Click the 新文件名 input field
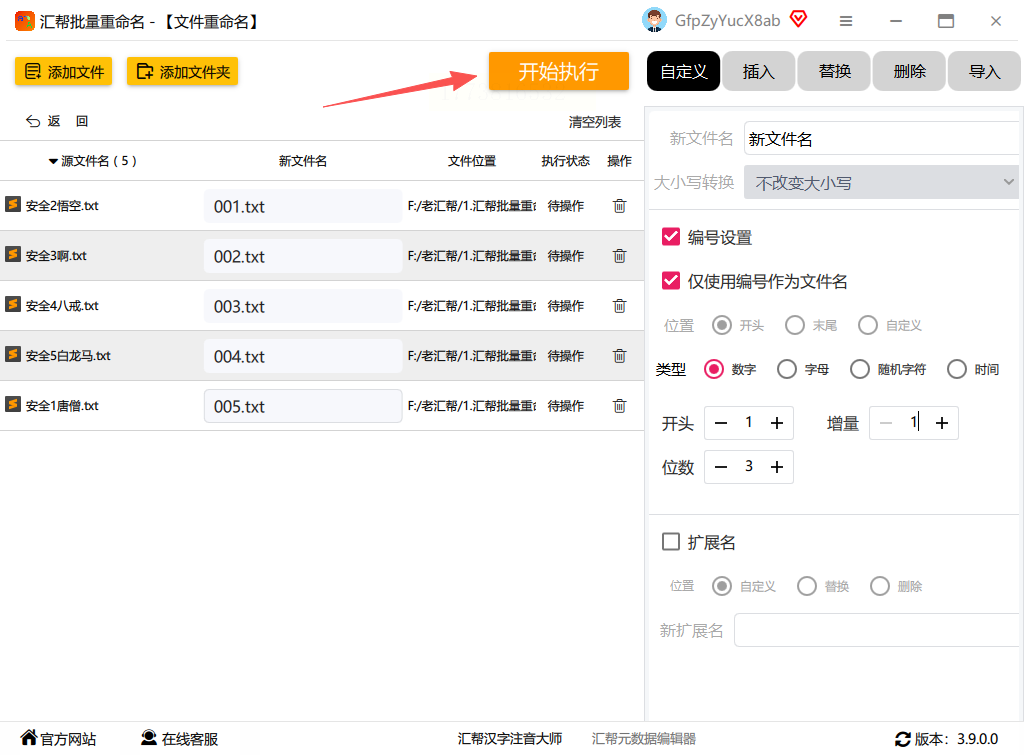 pos(880,139)
